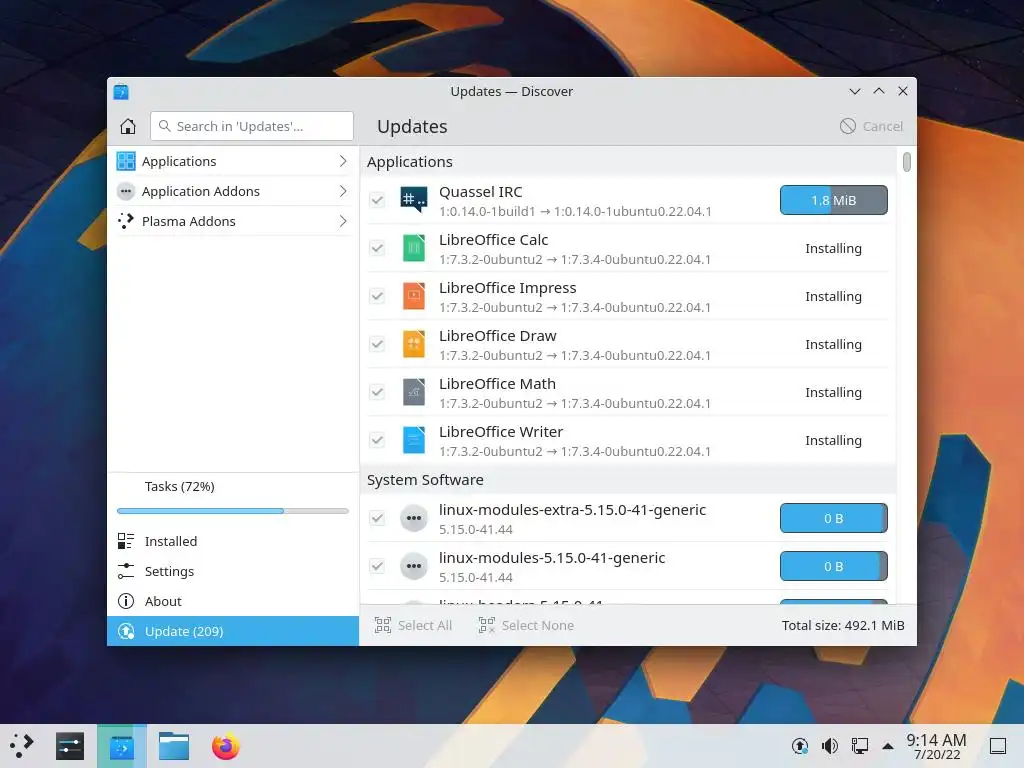
Task: Open the volume control in the system tray
Action: 829,746
